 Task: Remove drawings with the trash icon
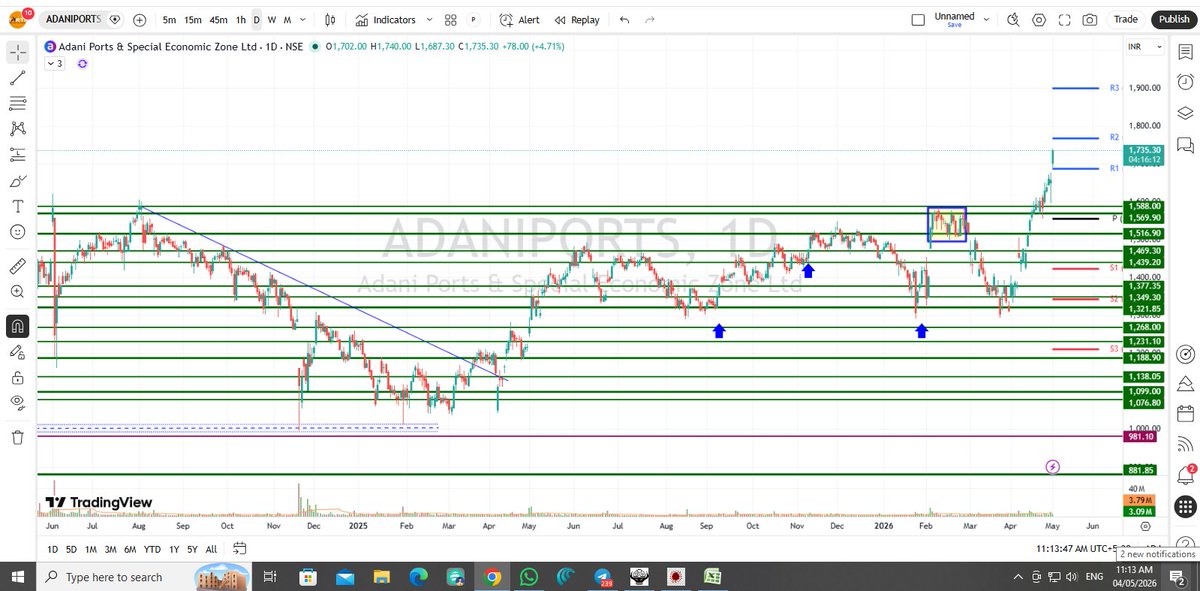click(18, 437)
